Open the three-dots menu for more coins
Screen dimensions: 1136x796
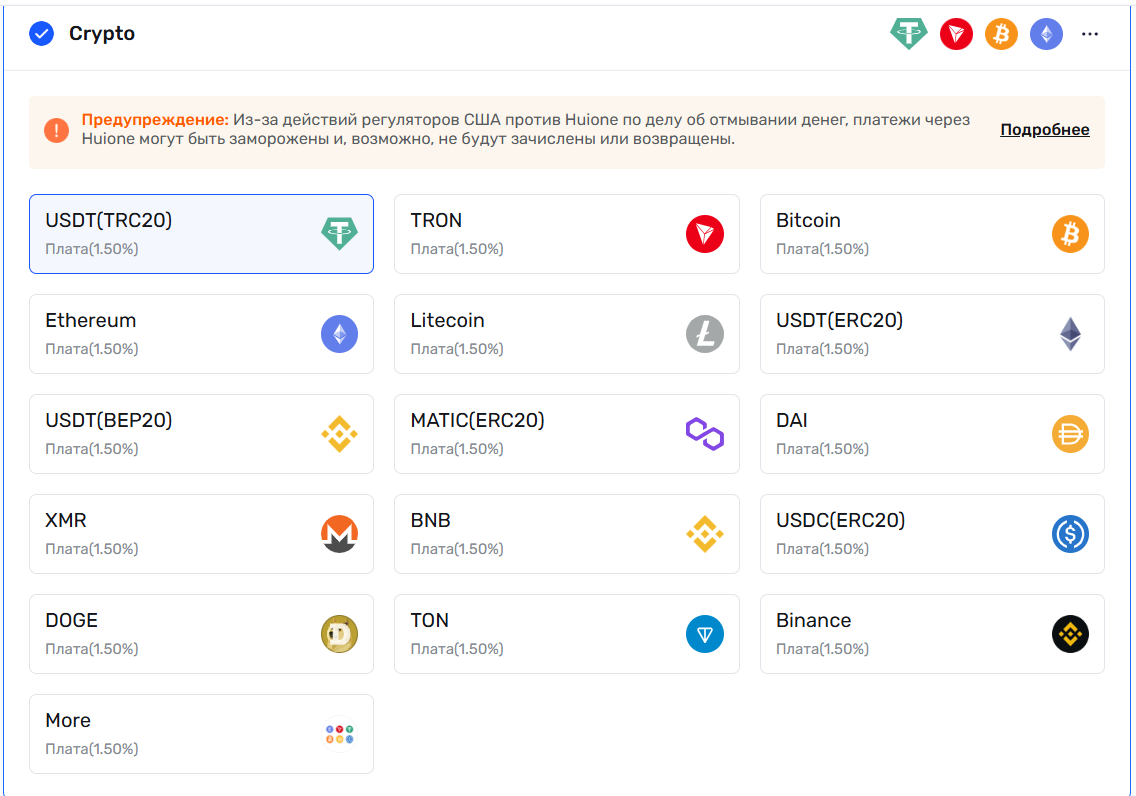[1090, 34]
